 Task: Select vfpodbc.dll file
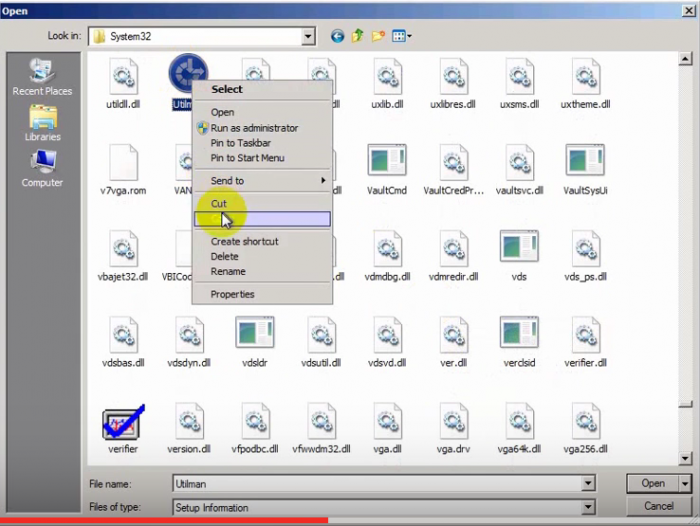pos(255,429)
